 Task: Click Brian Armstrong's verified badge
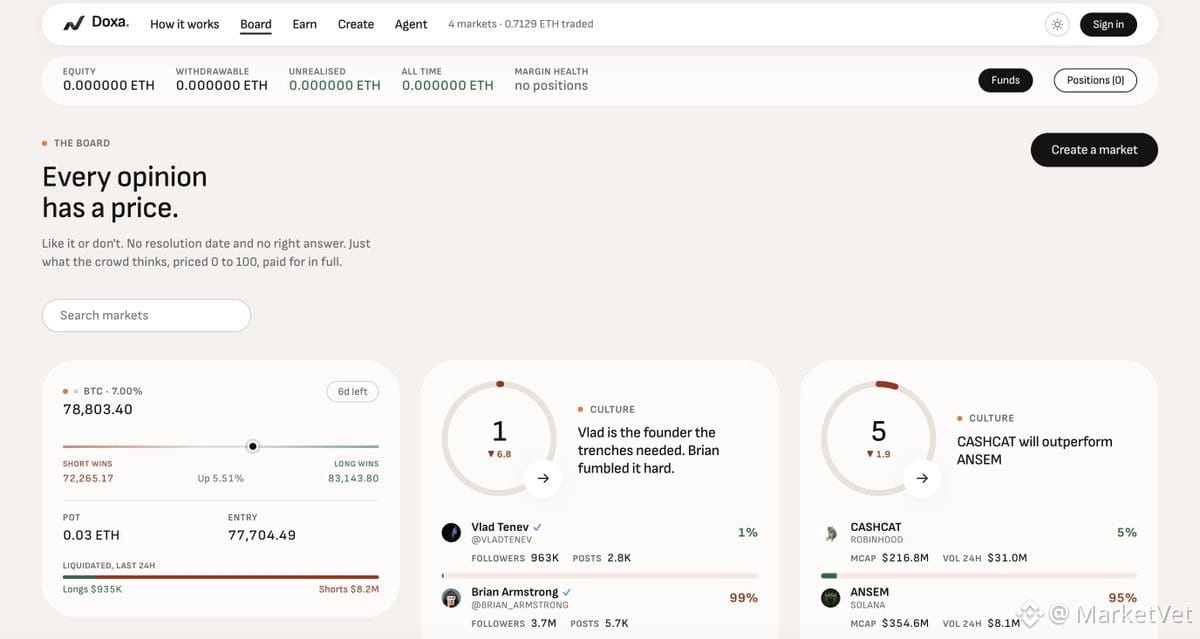point(567,592)
